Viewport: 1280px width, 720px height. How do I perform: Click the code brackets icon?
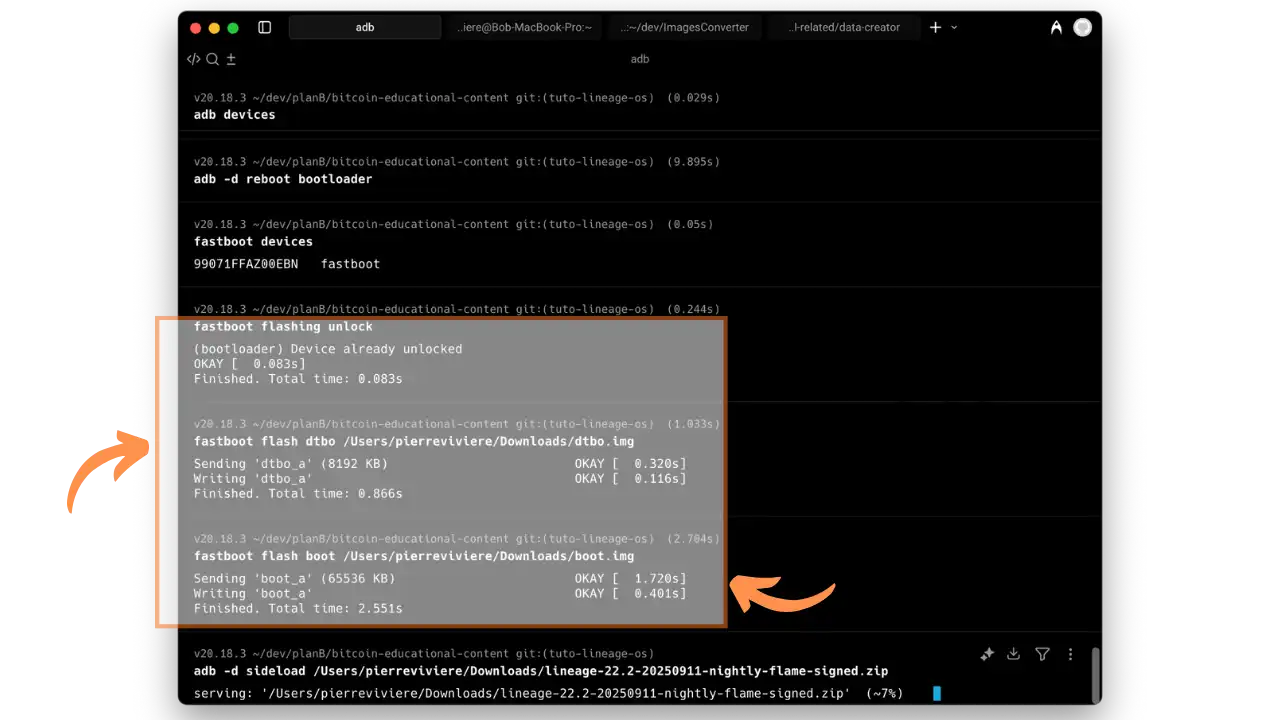coord(194,59)
